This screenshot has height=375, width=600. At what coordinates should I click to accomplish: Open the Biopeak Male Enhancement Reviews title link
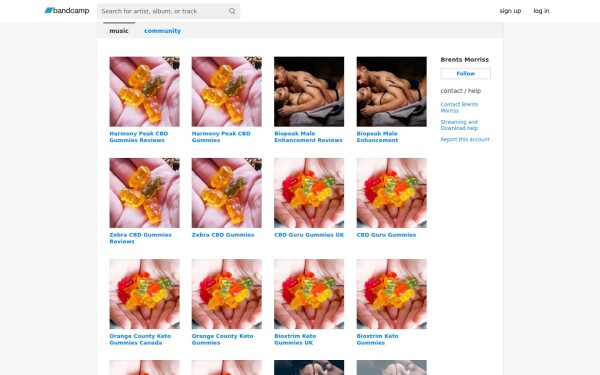click(308, 137)
